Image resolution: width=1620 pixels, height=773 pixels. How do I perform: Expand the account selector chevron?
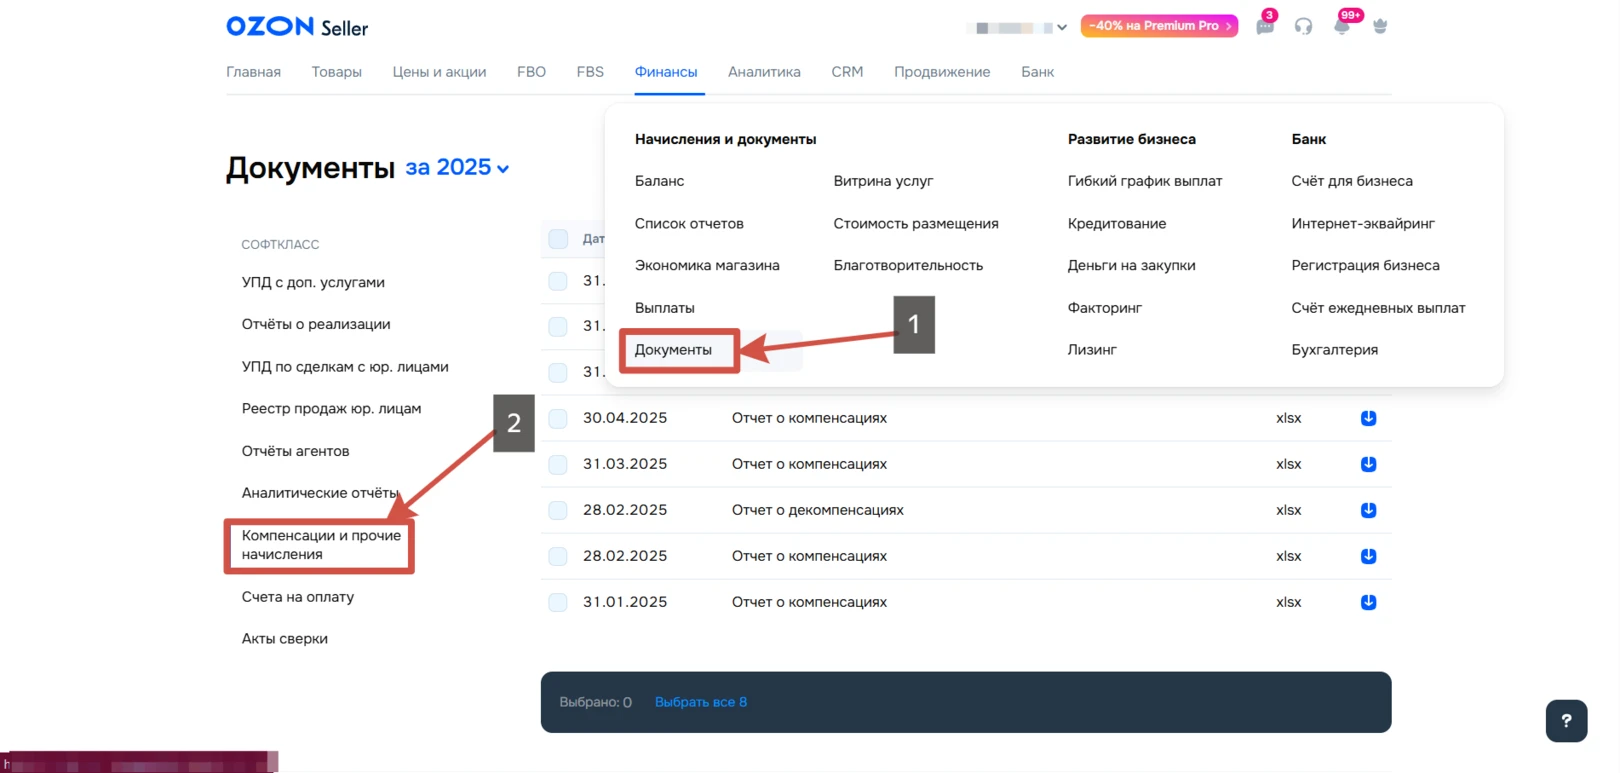[1062, 28]
